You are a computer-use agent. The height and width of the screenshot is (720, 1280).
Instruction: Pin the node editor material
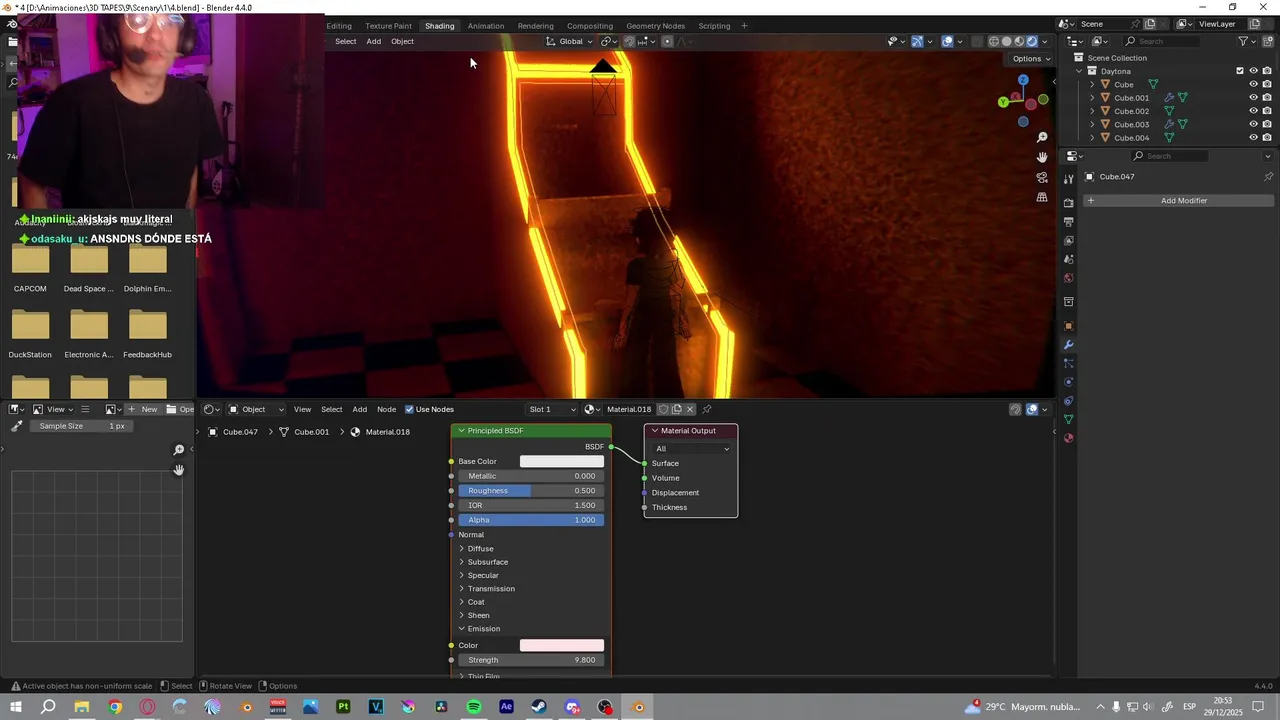coord(707,409)
